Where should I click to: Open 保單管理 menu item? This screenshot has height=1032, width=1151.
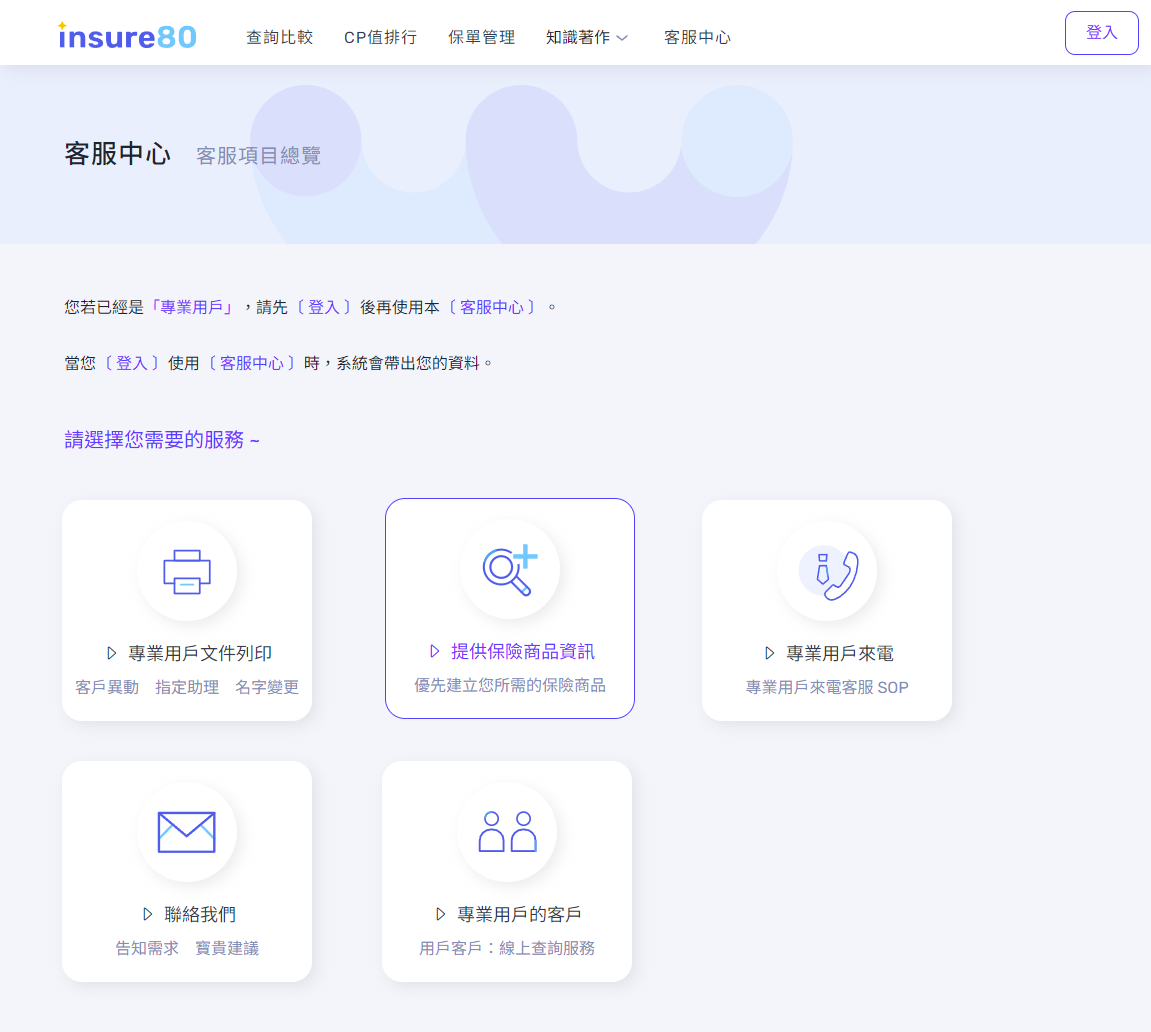click(x=481, y=37)
